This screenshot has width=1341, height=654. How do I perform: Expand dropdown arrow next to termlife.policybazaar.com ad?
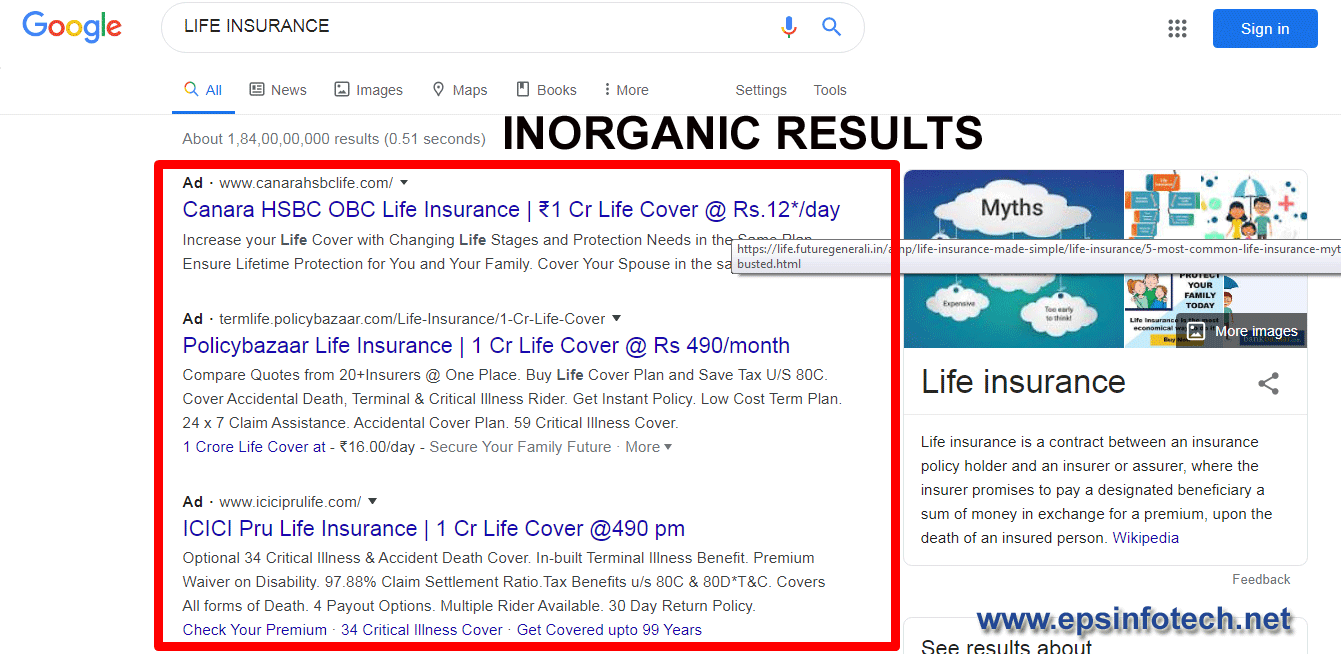coord(616,319)
